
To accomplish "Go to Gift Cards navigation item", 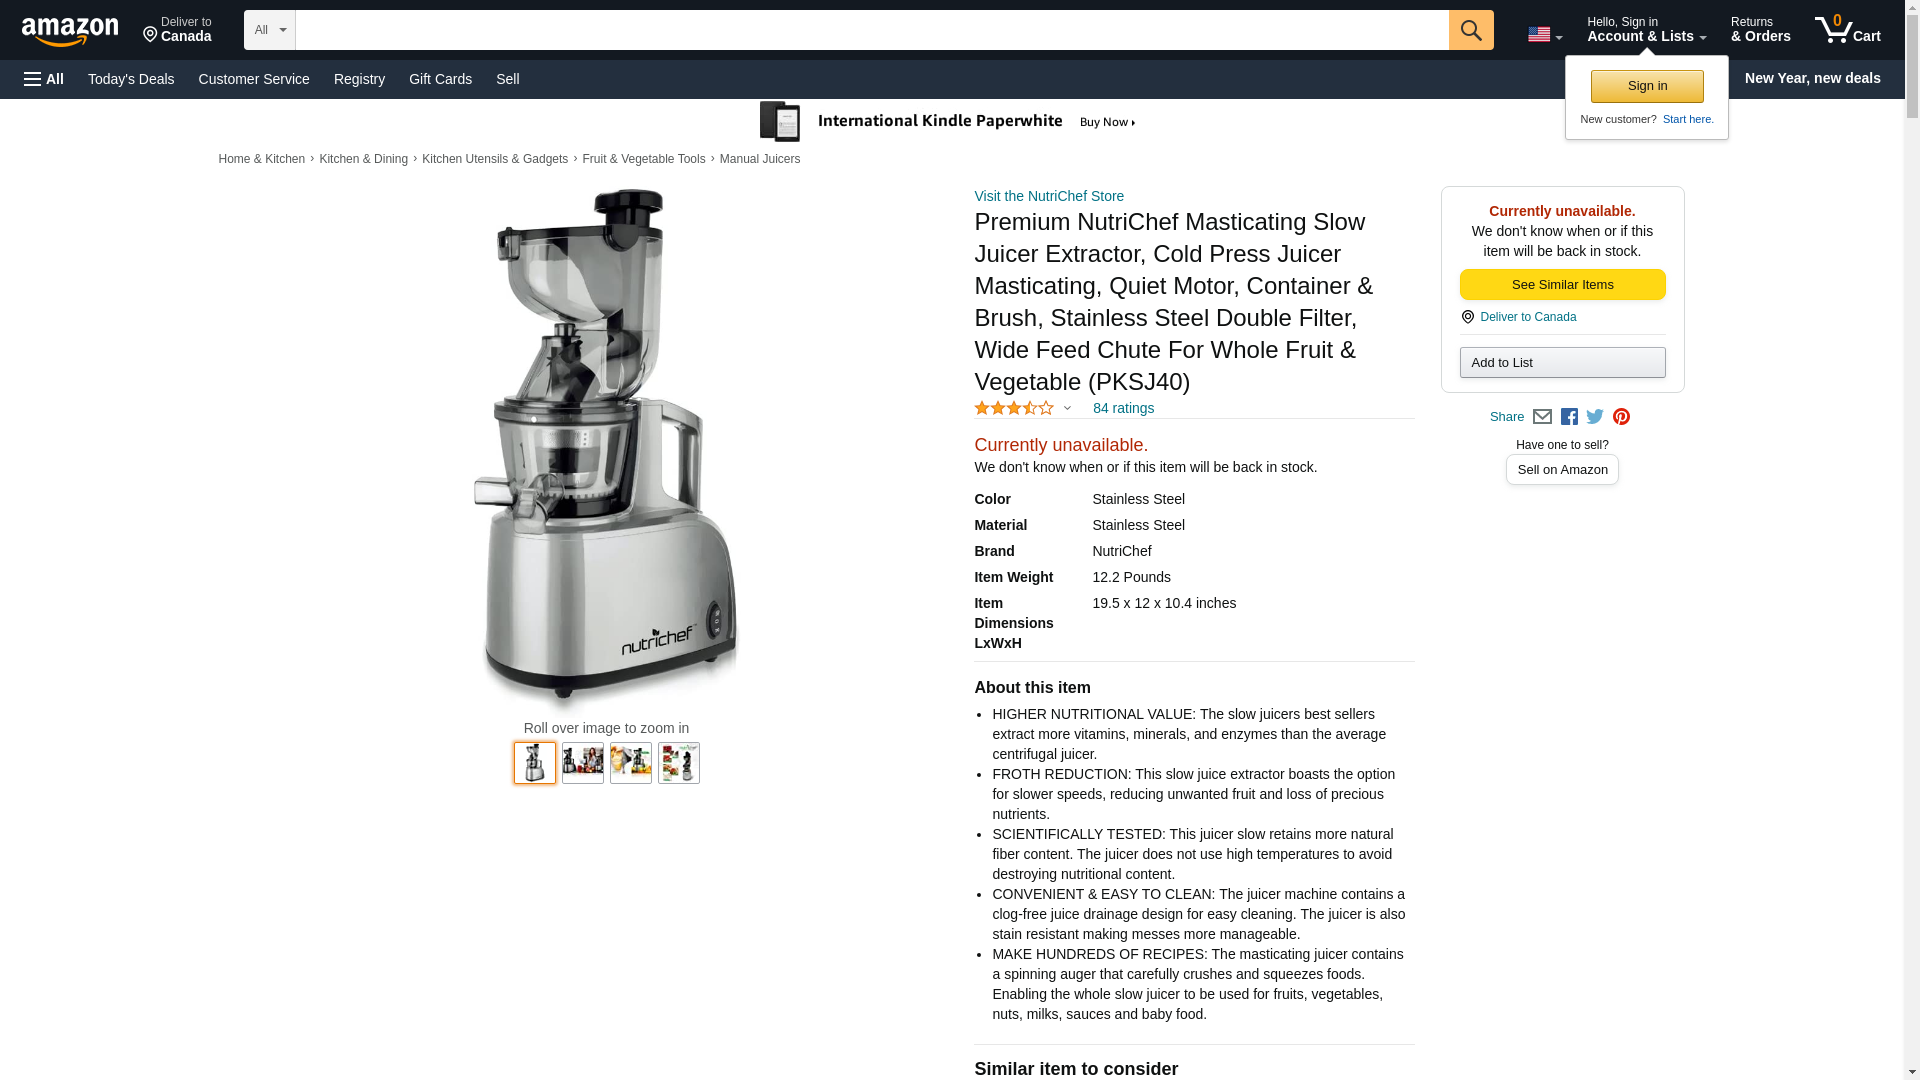I will point(440,79).
